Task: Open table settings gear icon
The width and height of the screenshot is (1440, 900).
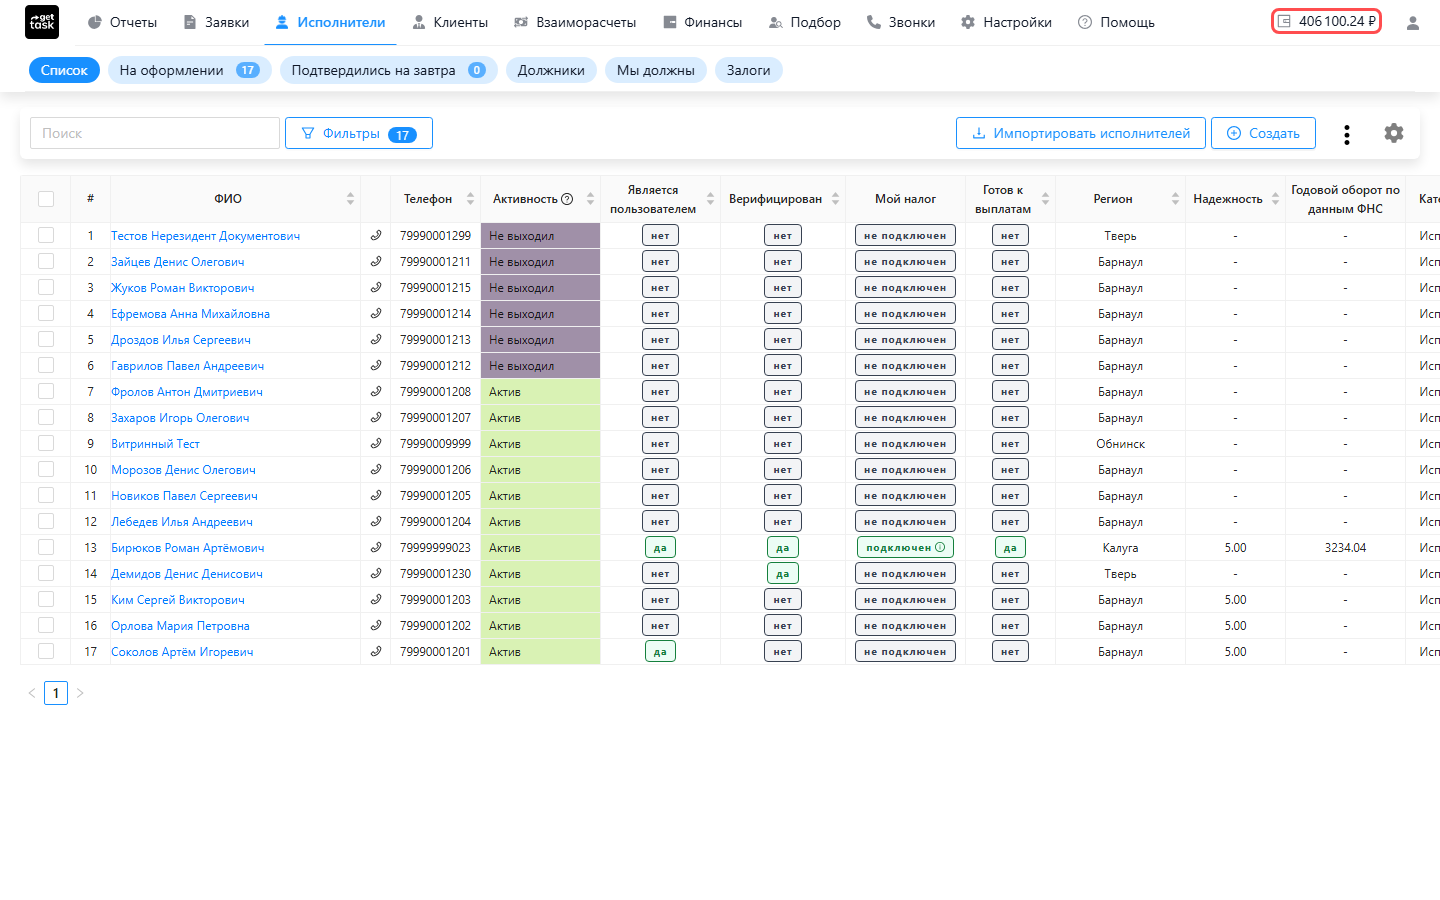Action: pos(1393,133)
